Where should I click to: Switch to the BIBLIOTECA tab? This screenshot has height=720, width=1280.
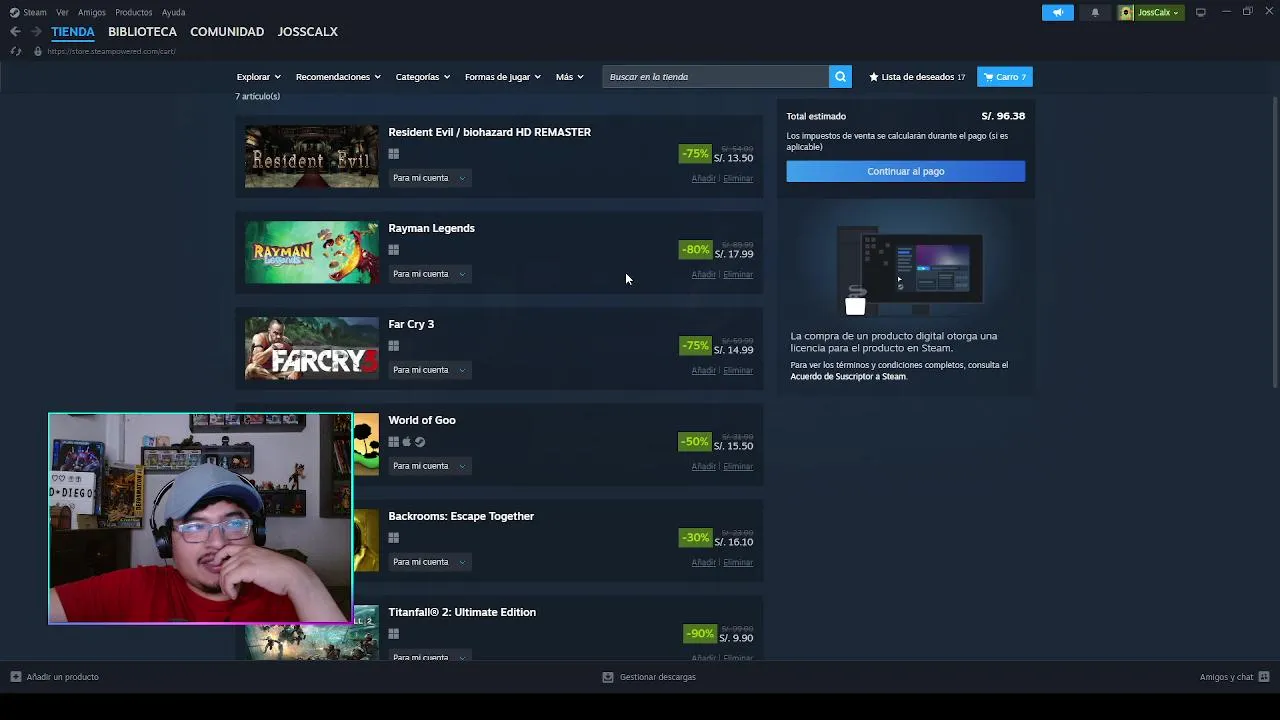click(142, 32)
